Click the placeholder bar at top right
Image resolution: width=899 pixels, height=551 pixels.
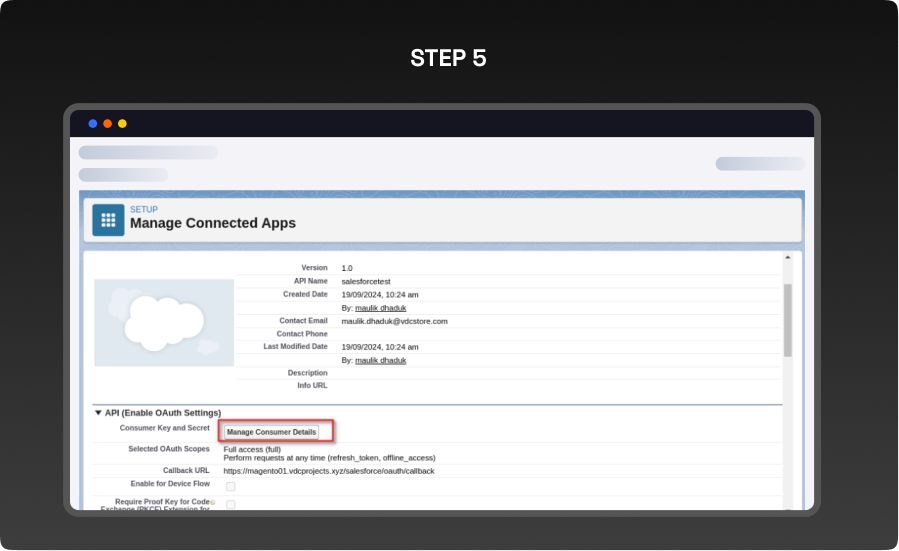point(759,164)
